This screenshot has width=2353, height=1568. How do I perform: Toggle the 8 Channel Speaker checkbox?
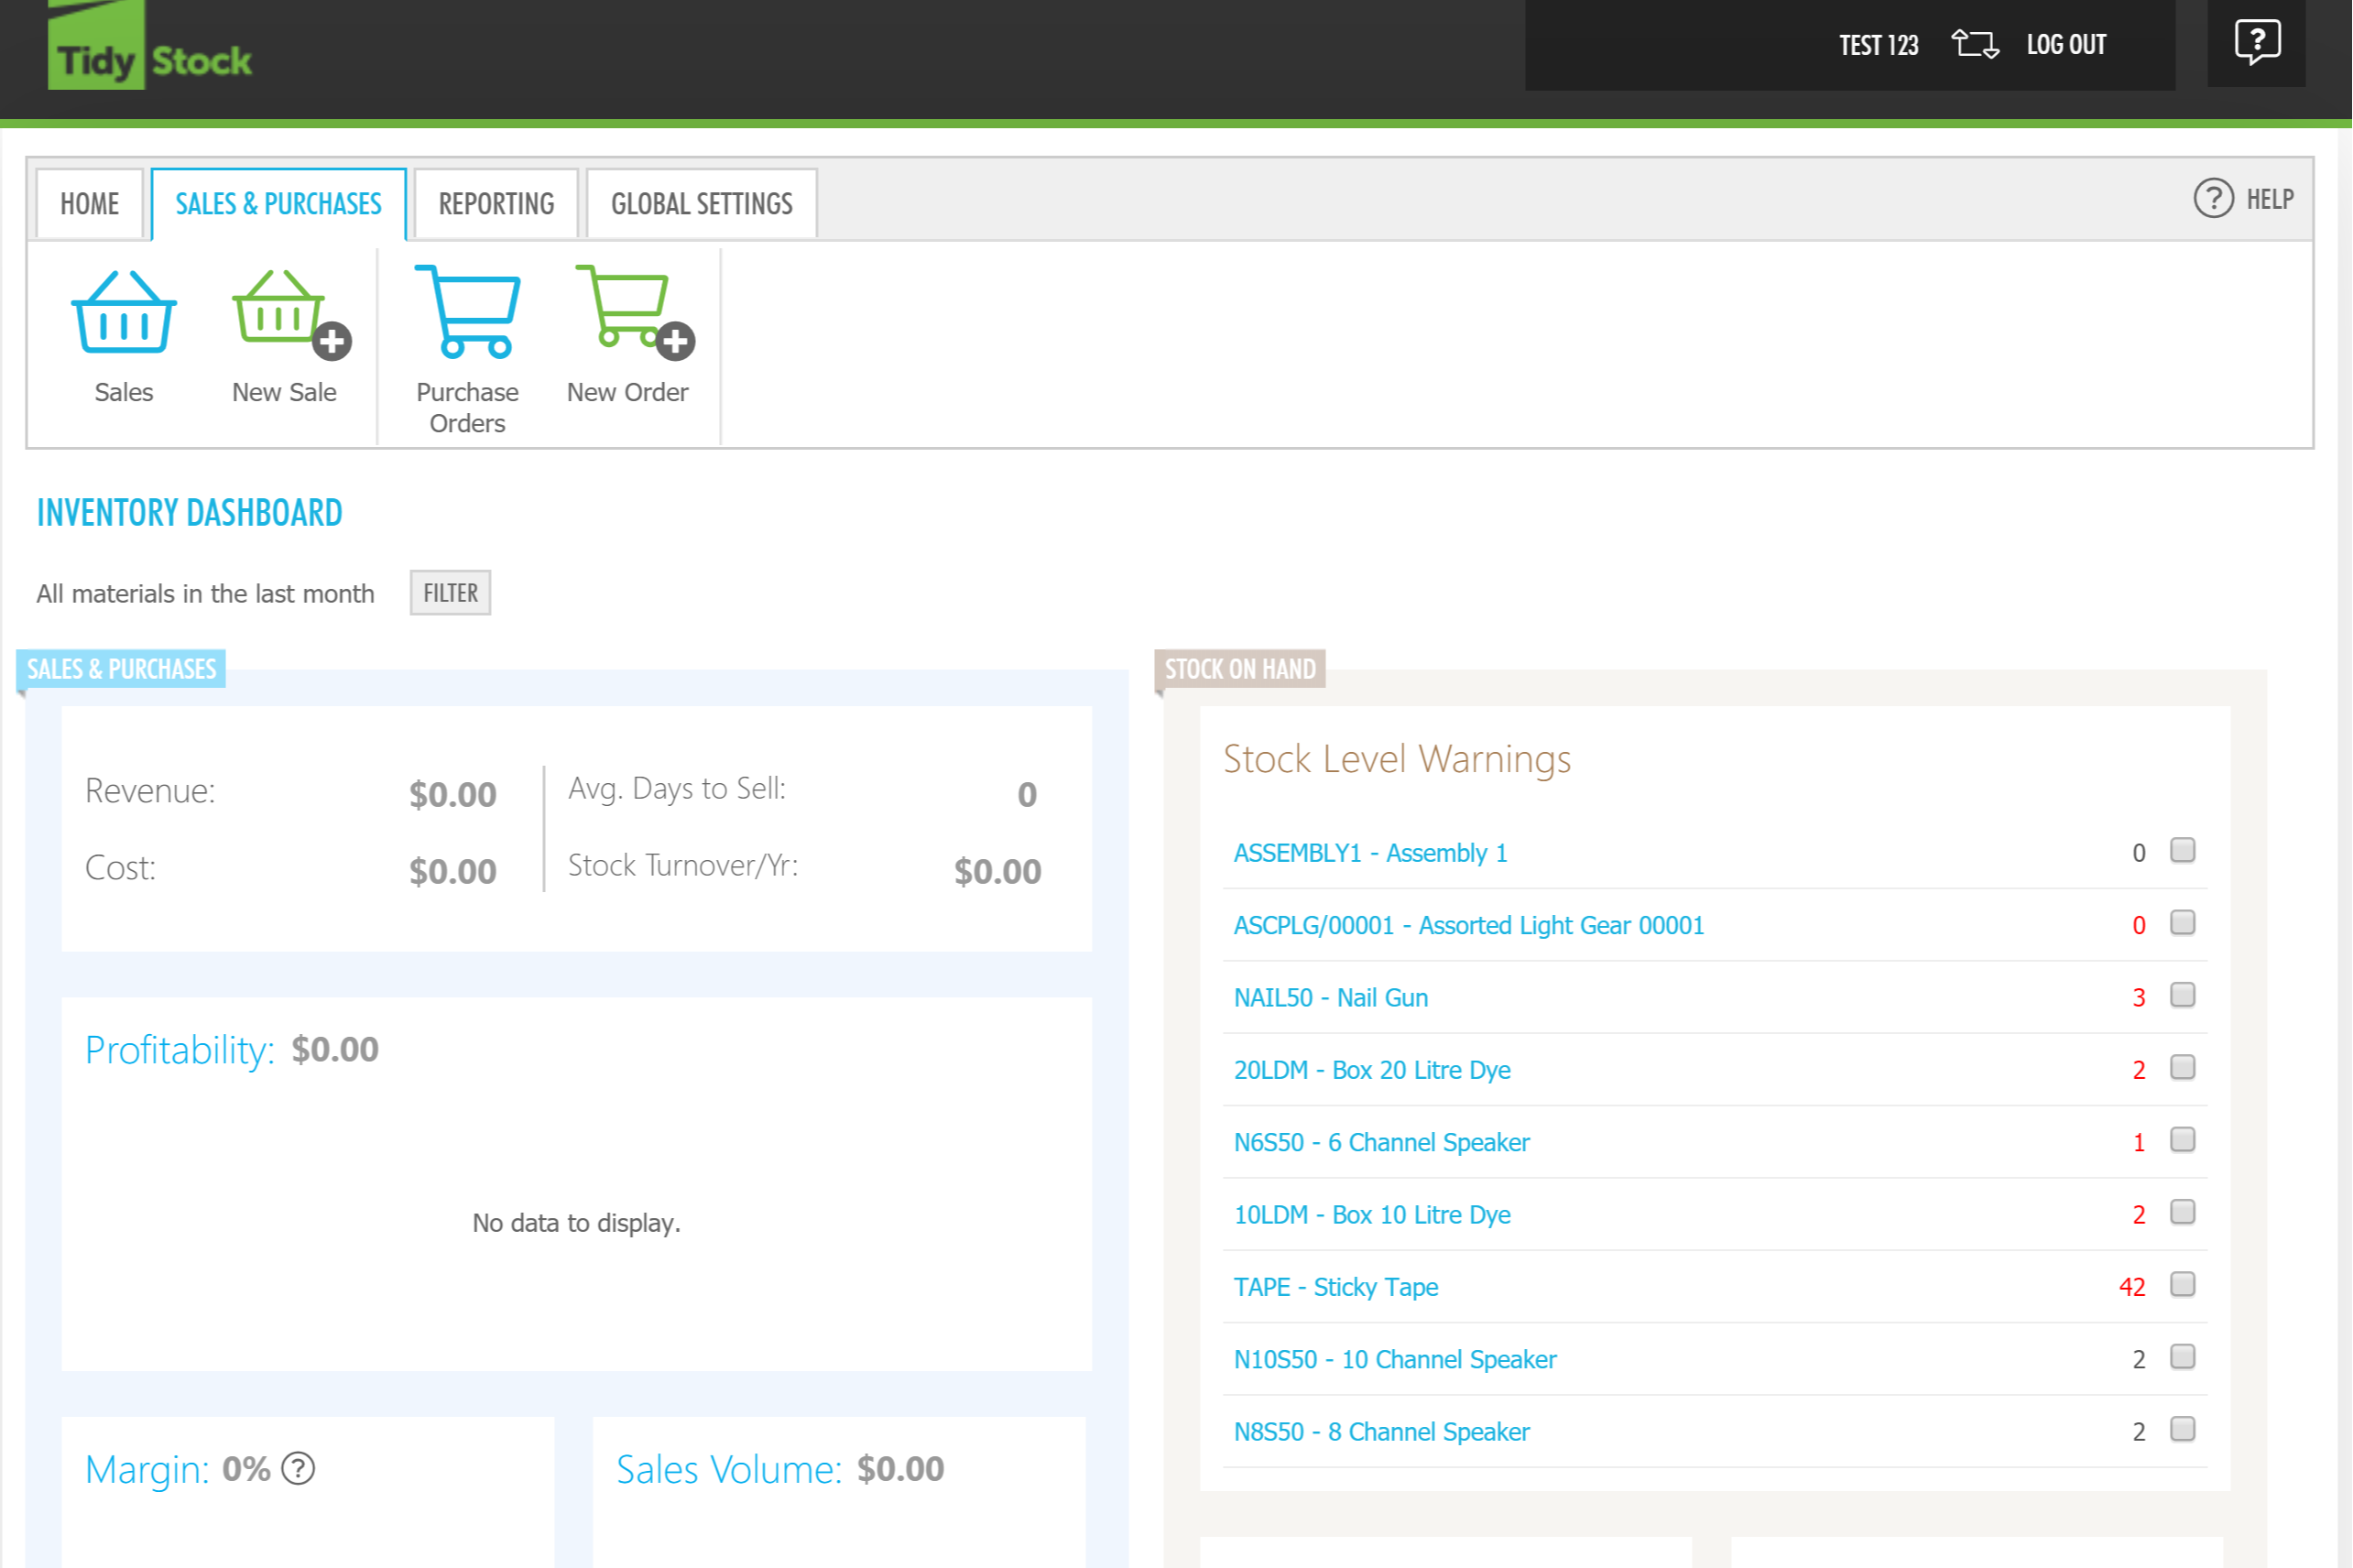coord(2182,1429)
